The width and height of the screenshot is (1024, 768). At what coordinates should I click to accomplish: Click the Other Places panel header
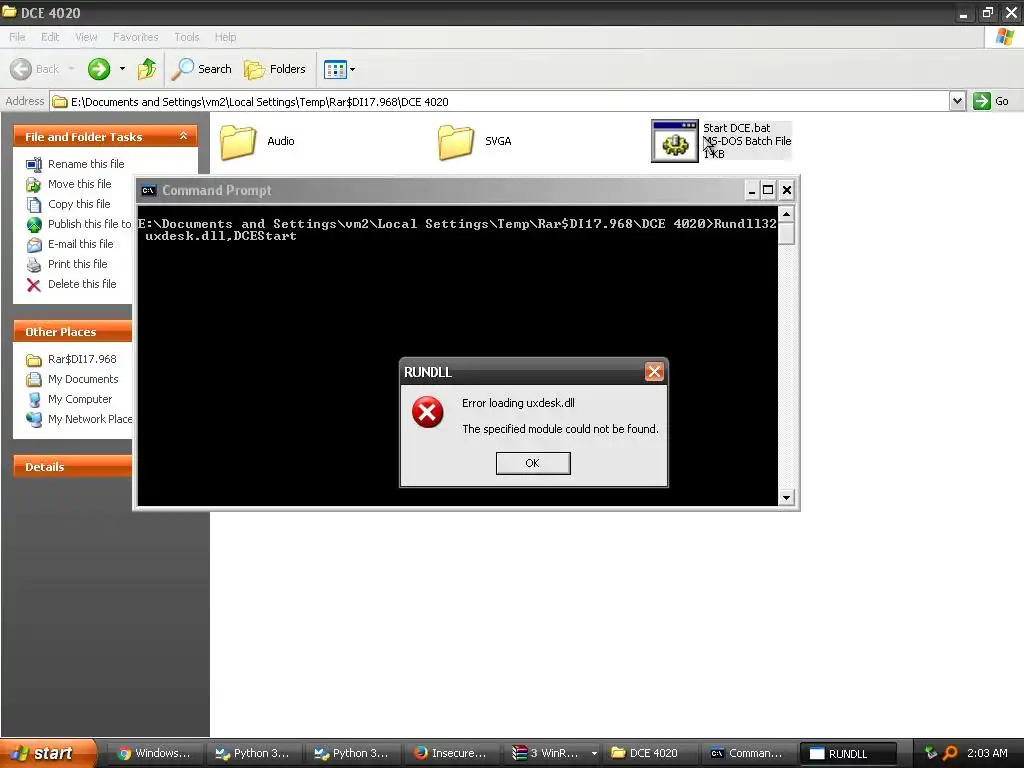click(x=72, y=332)
